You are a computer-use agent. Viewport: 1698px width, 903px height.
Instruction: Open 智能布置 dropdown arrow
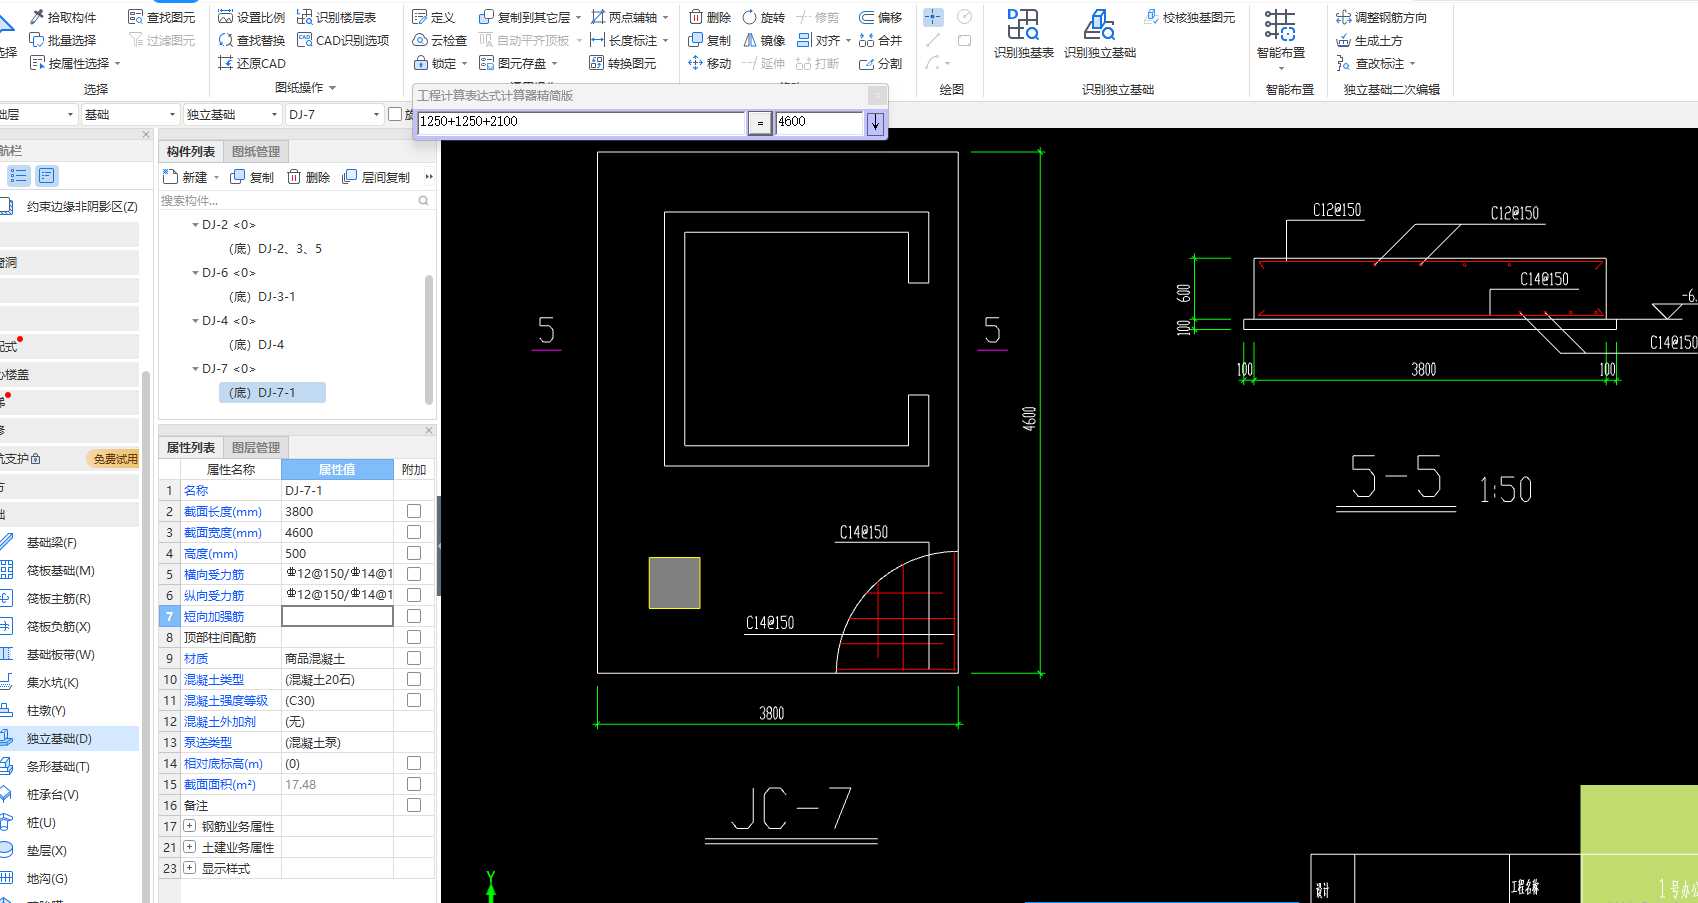pos(1281,68)
